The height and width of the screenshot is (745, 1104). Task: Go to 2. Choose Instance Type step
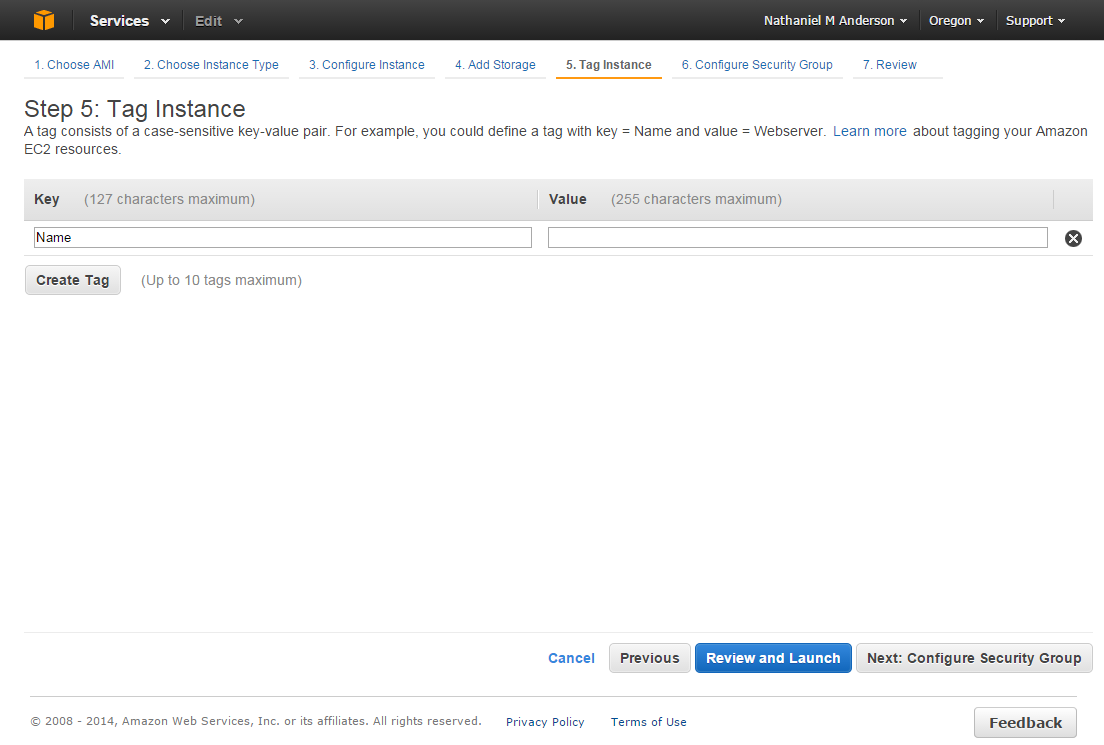(x=211, y=65)
